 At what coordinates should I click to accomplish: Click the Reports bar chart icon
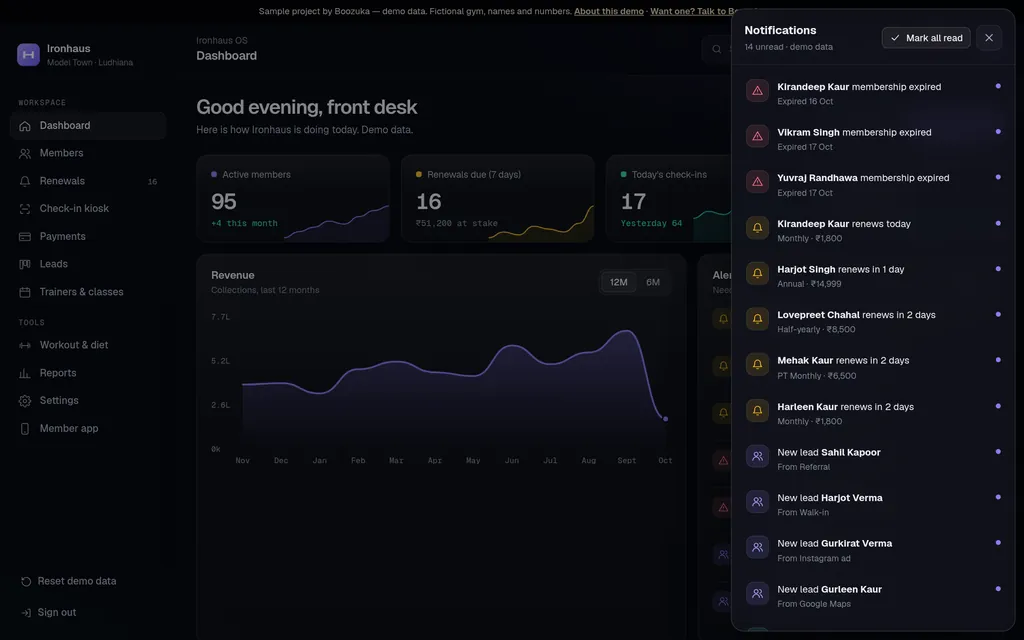[x=25, y=373]
